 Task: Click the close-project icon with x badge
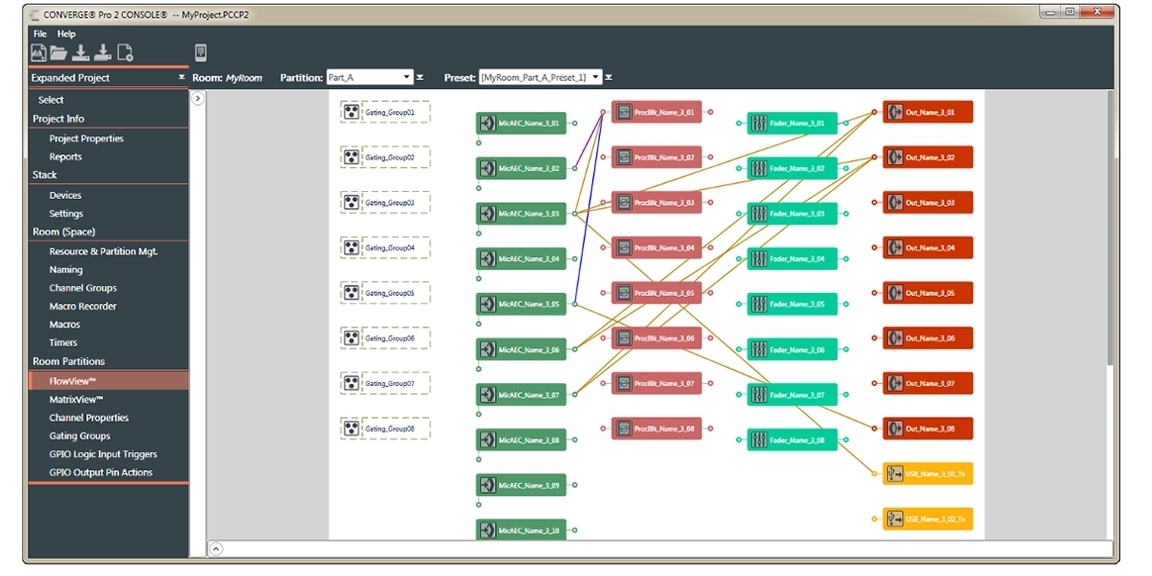click(x=125, y=53)
